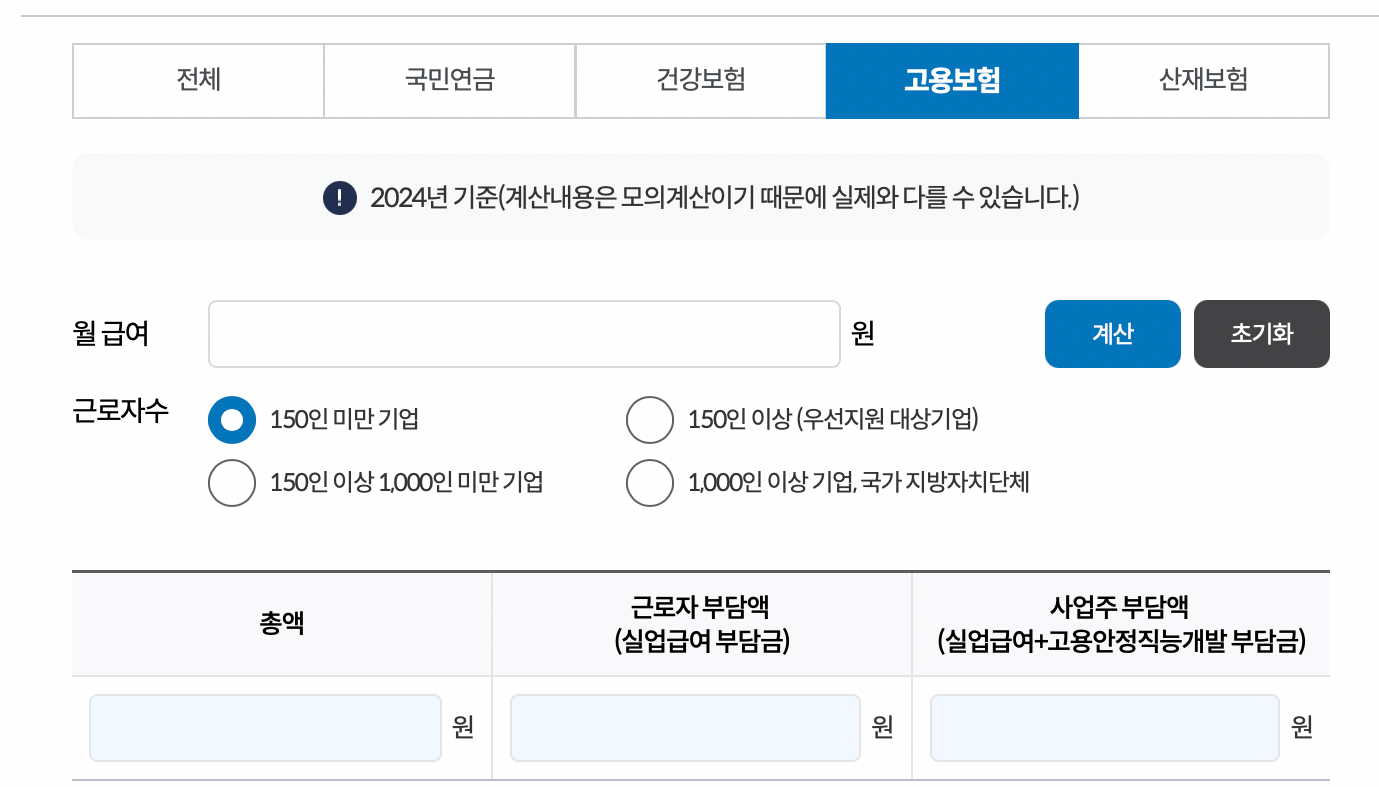Click the 사업주 부담액 result field
The image size is (1379, 787).
click(1105, 727)
